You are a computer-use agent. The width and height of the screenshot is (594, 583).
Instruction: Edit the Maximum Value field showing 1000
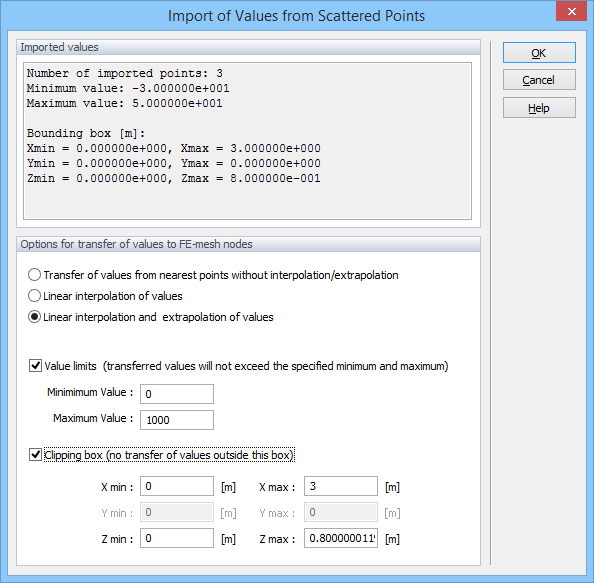click(x=177, y=420)
